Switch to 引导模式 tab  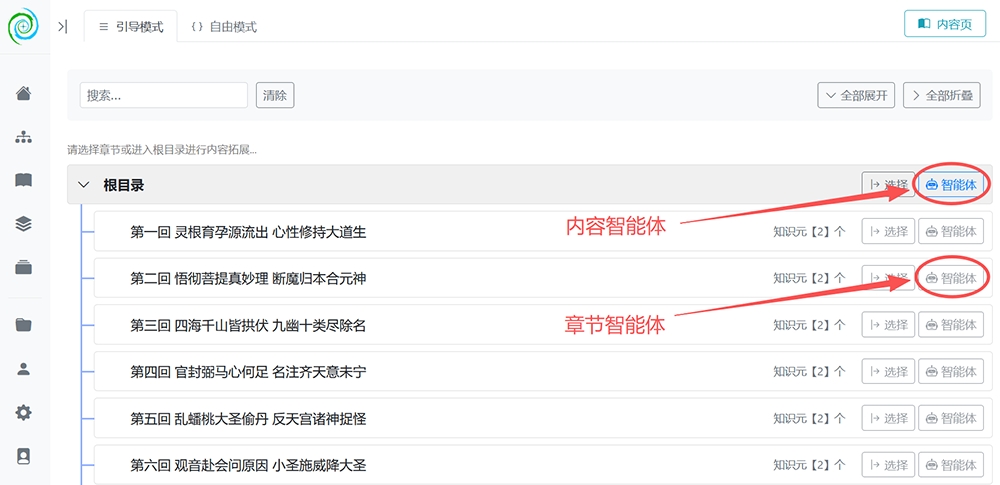tap(131, 27)
